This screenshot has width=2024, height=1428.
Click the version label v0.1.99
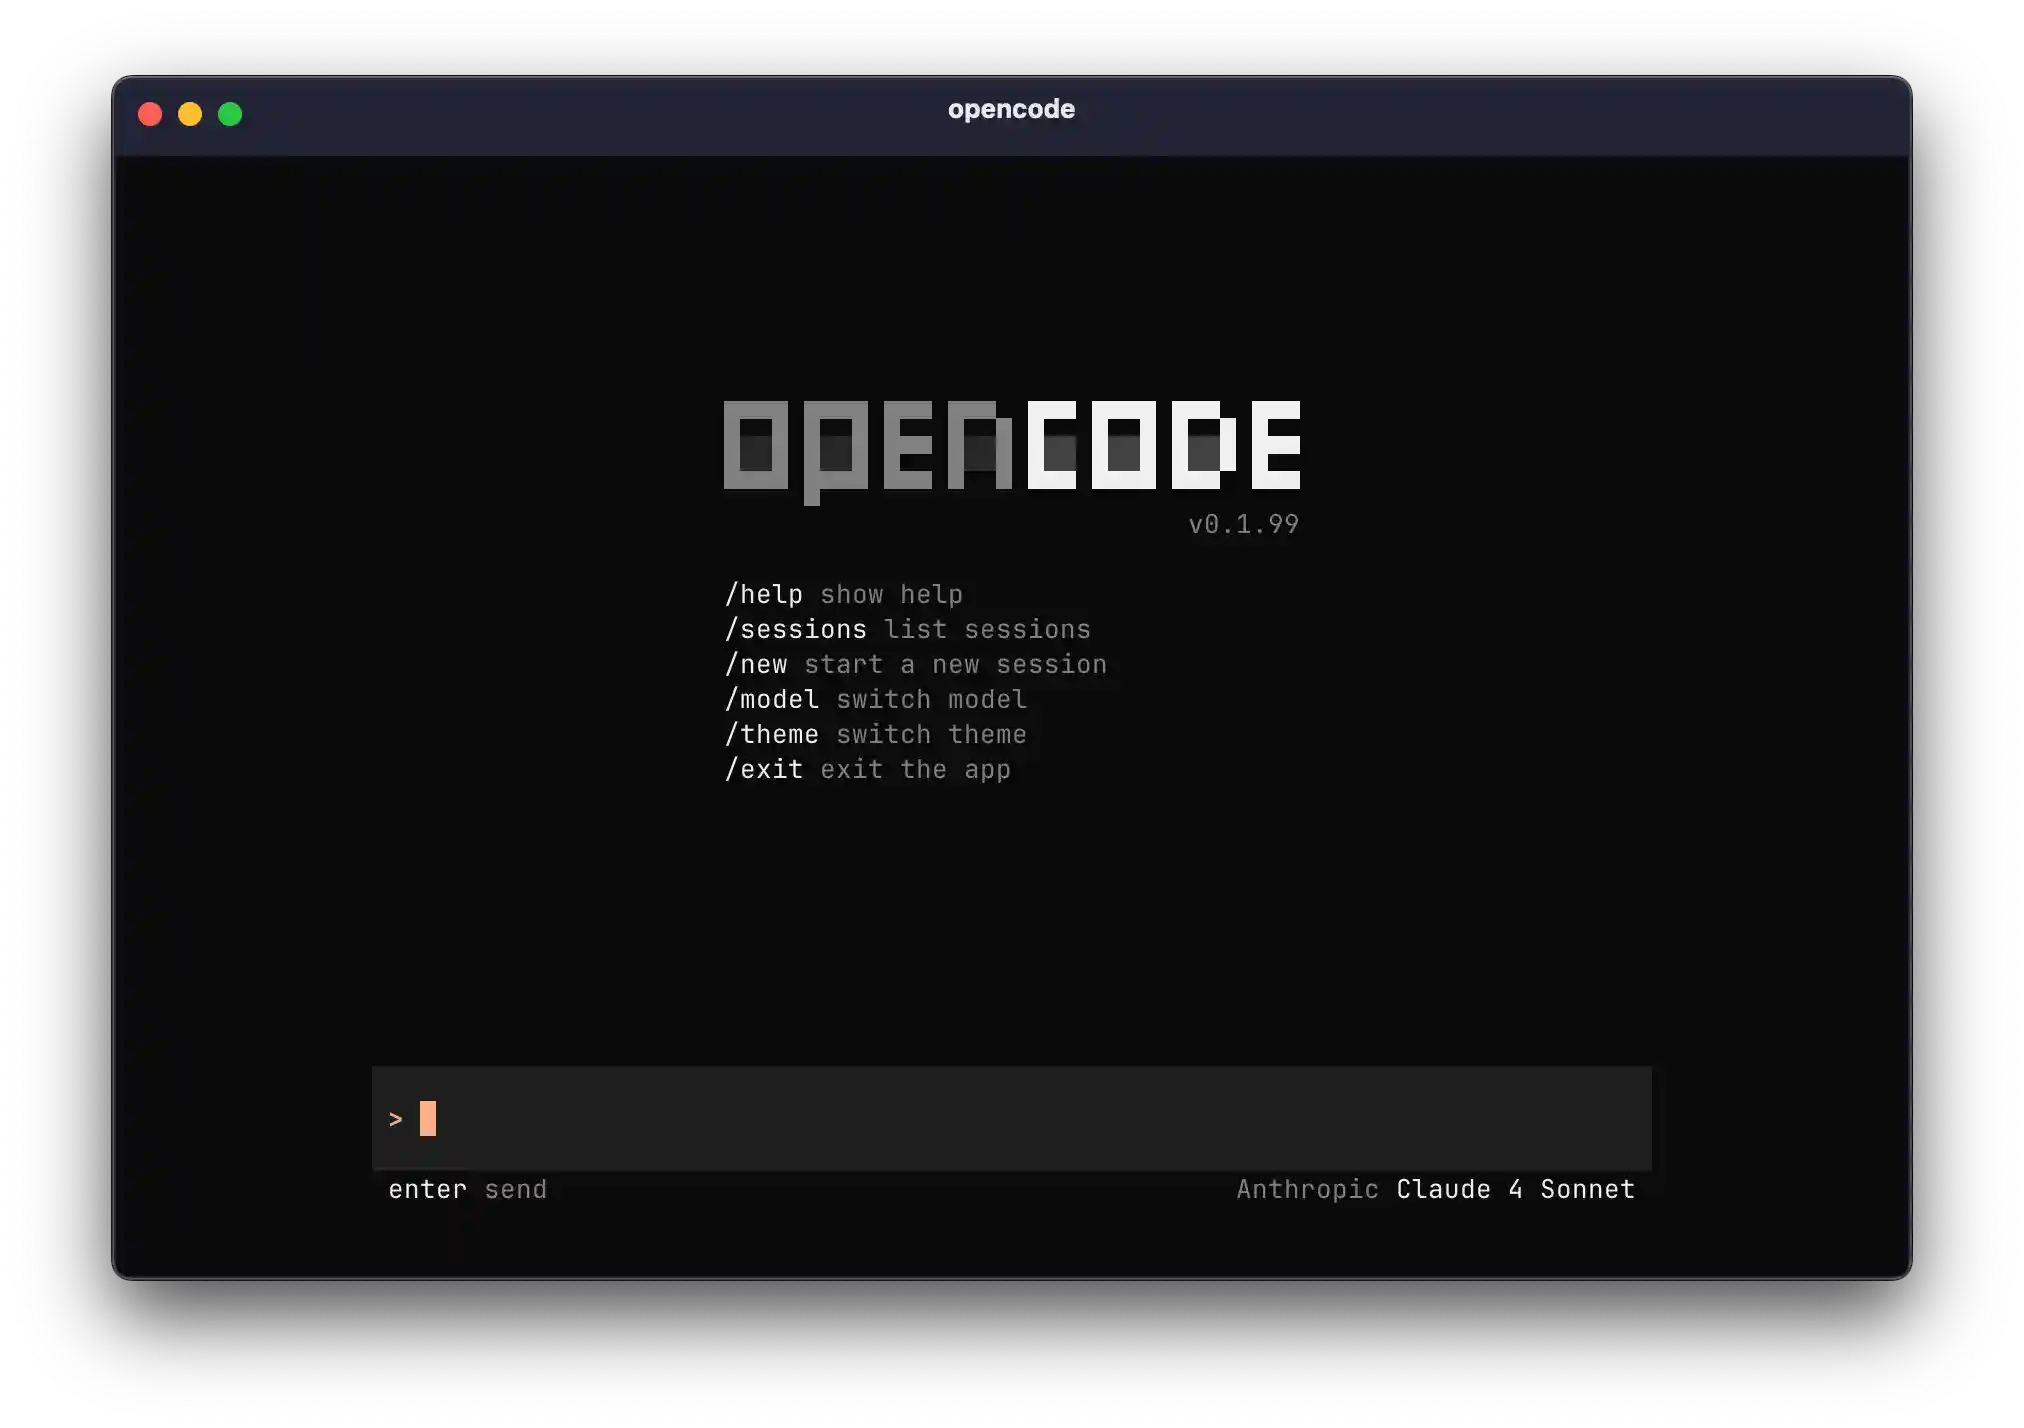(x=1243, y=523)
